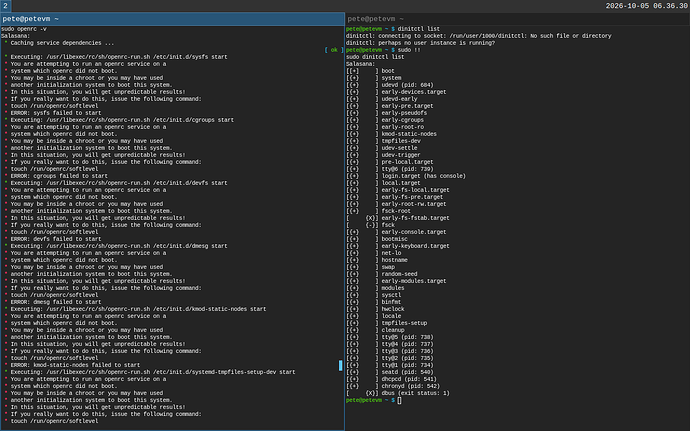Screen dimensions: 690x431
Task: Click 'ERROR: cgroups failed to start'
Action: (x=59, y=176)
